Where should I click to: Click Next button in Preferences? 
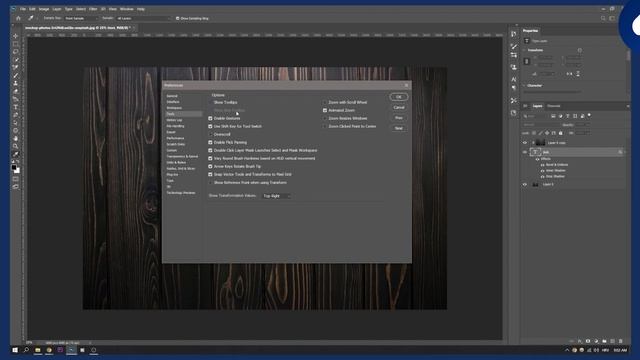[x=399, y=128]
